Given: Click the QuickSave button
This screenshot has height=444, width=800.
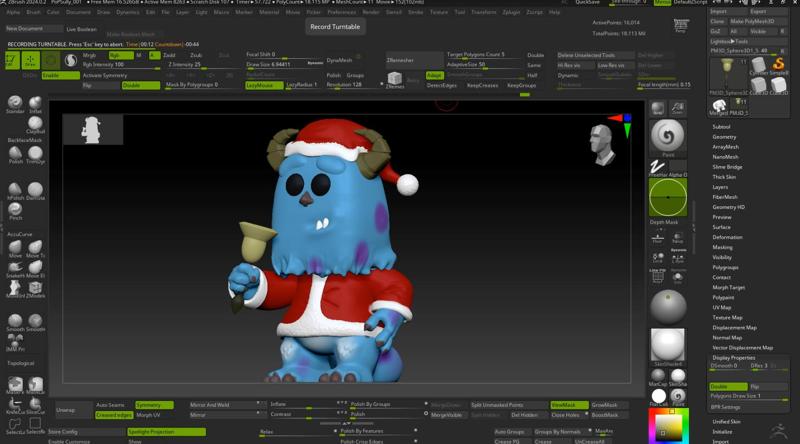Looking at the screenshot, I should 587,3.
